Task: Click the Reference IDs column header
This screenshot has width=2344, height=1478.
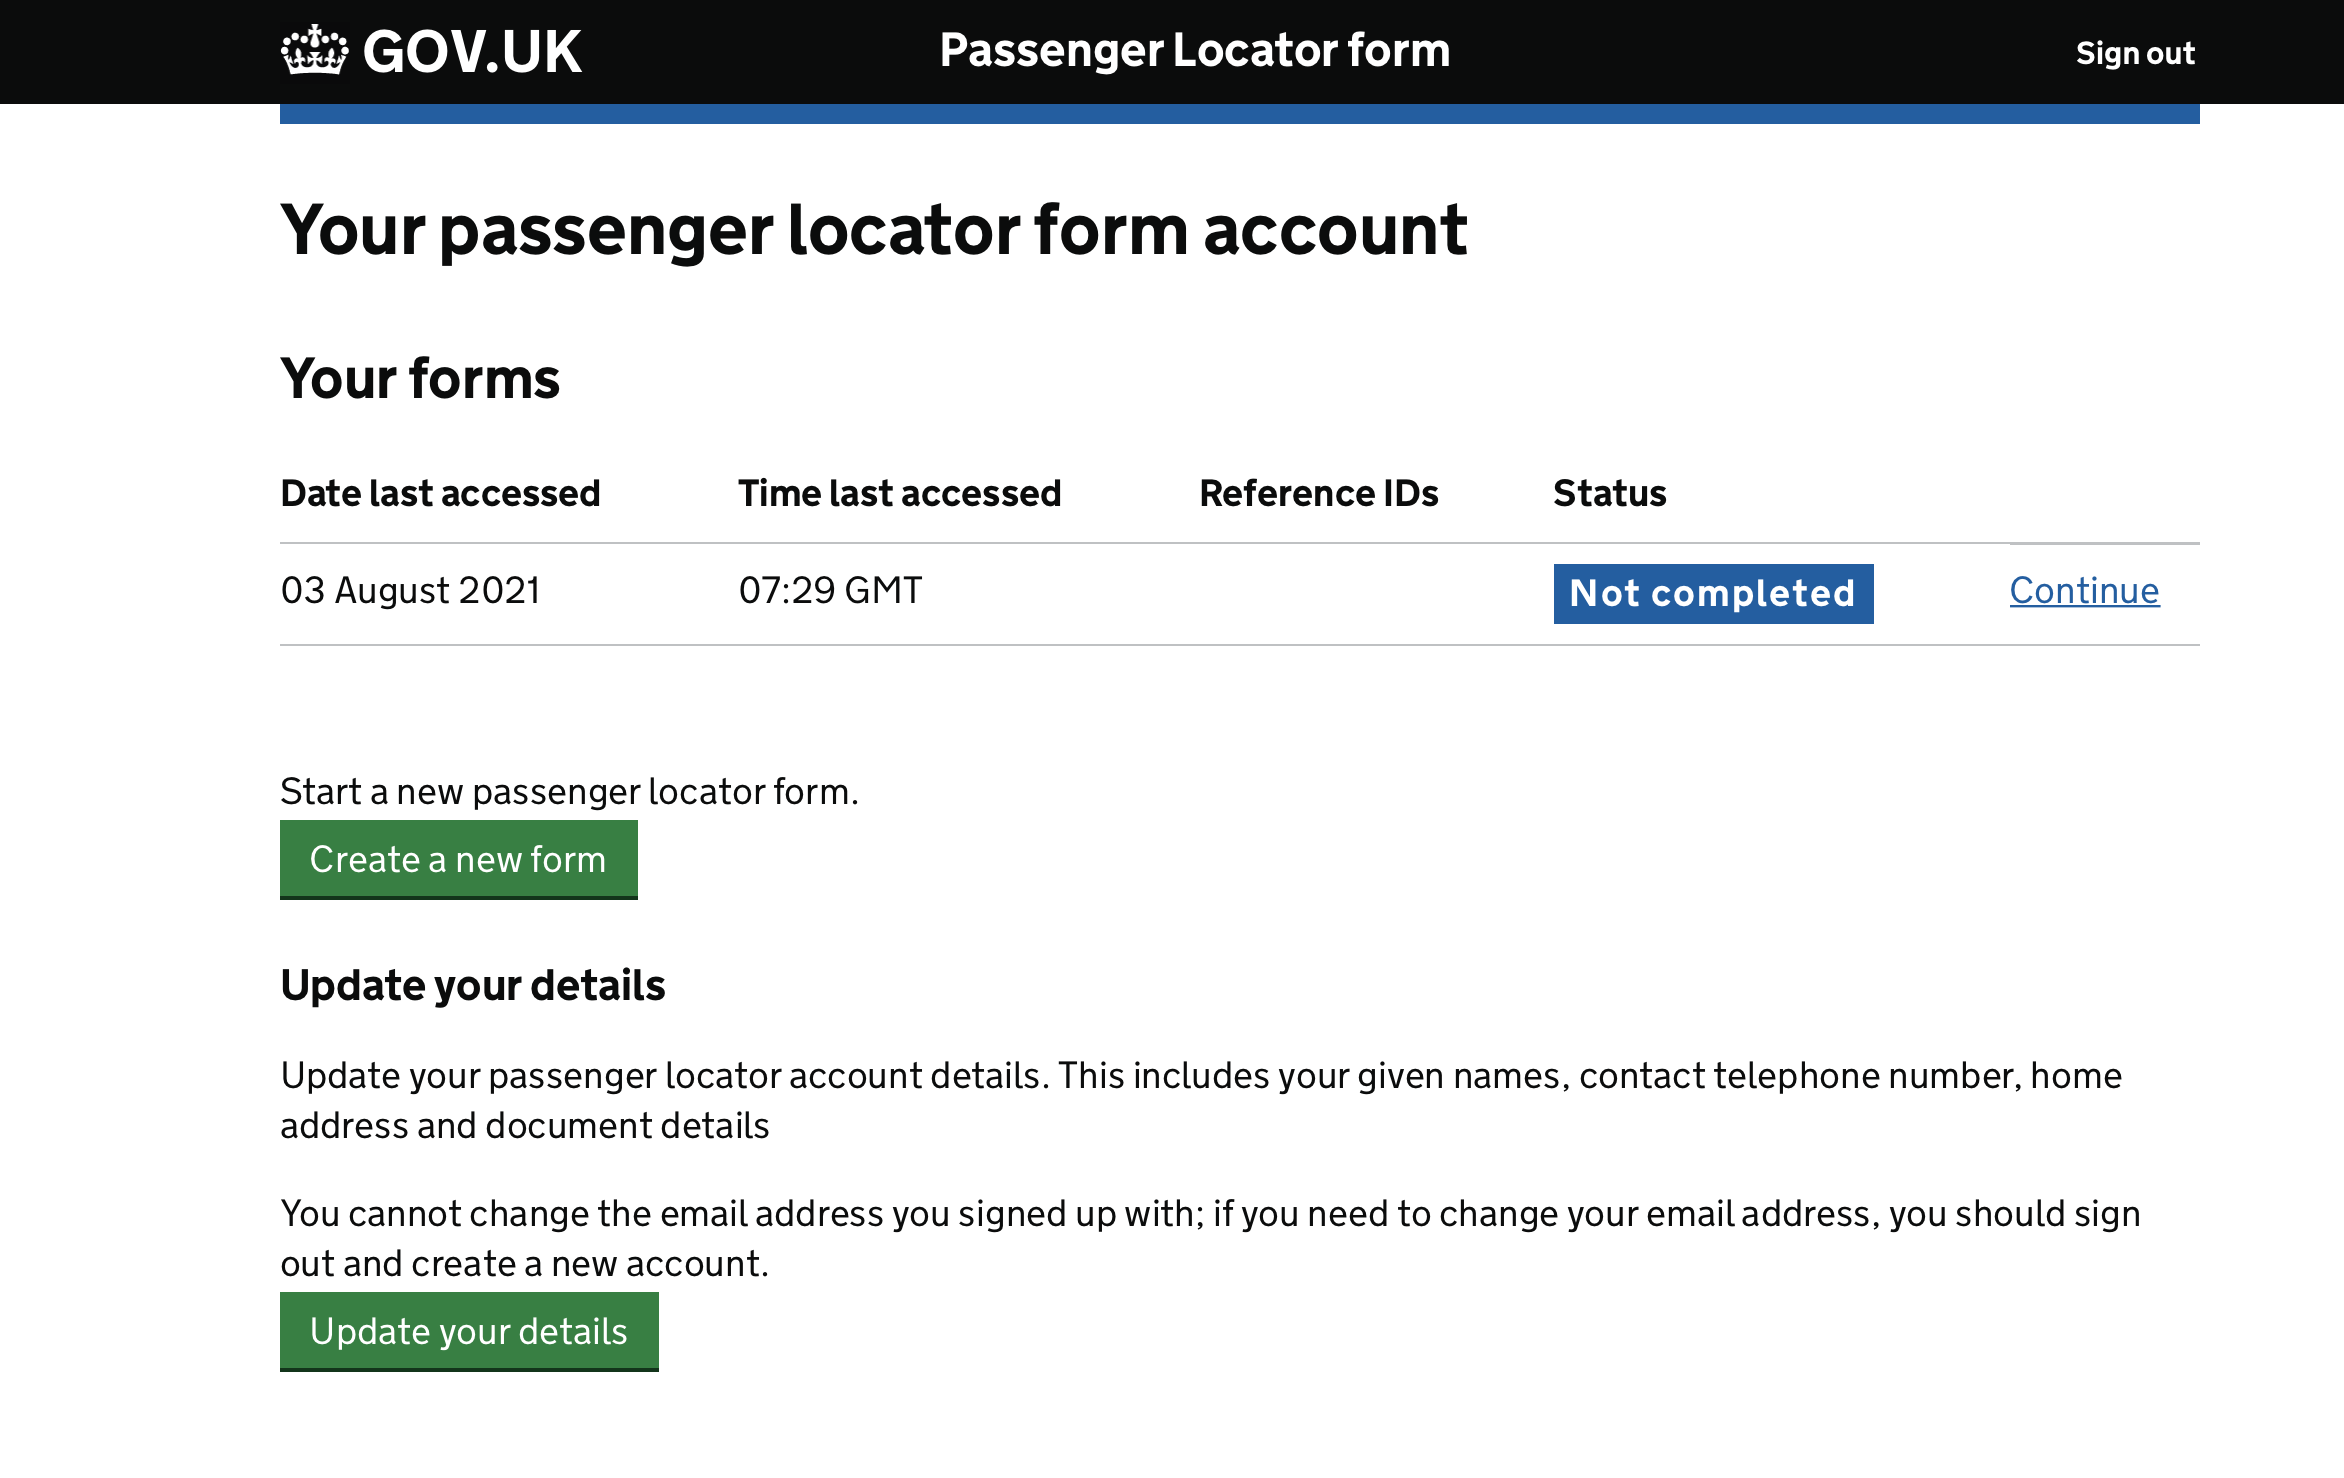Action: click(x=1318, y=493)
